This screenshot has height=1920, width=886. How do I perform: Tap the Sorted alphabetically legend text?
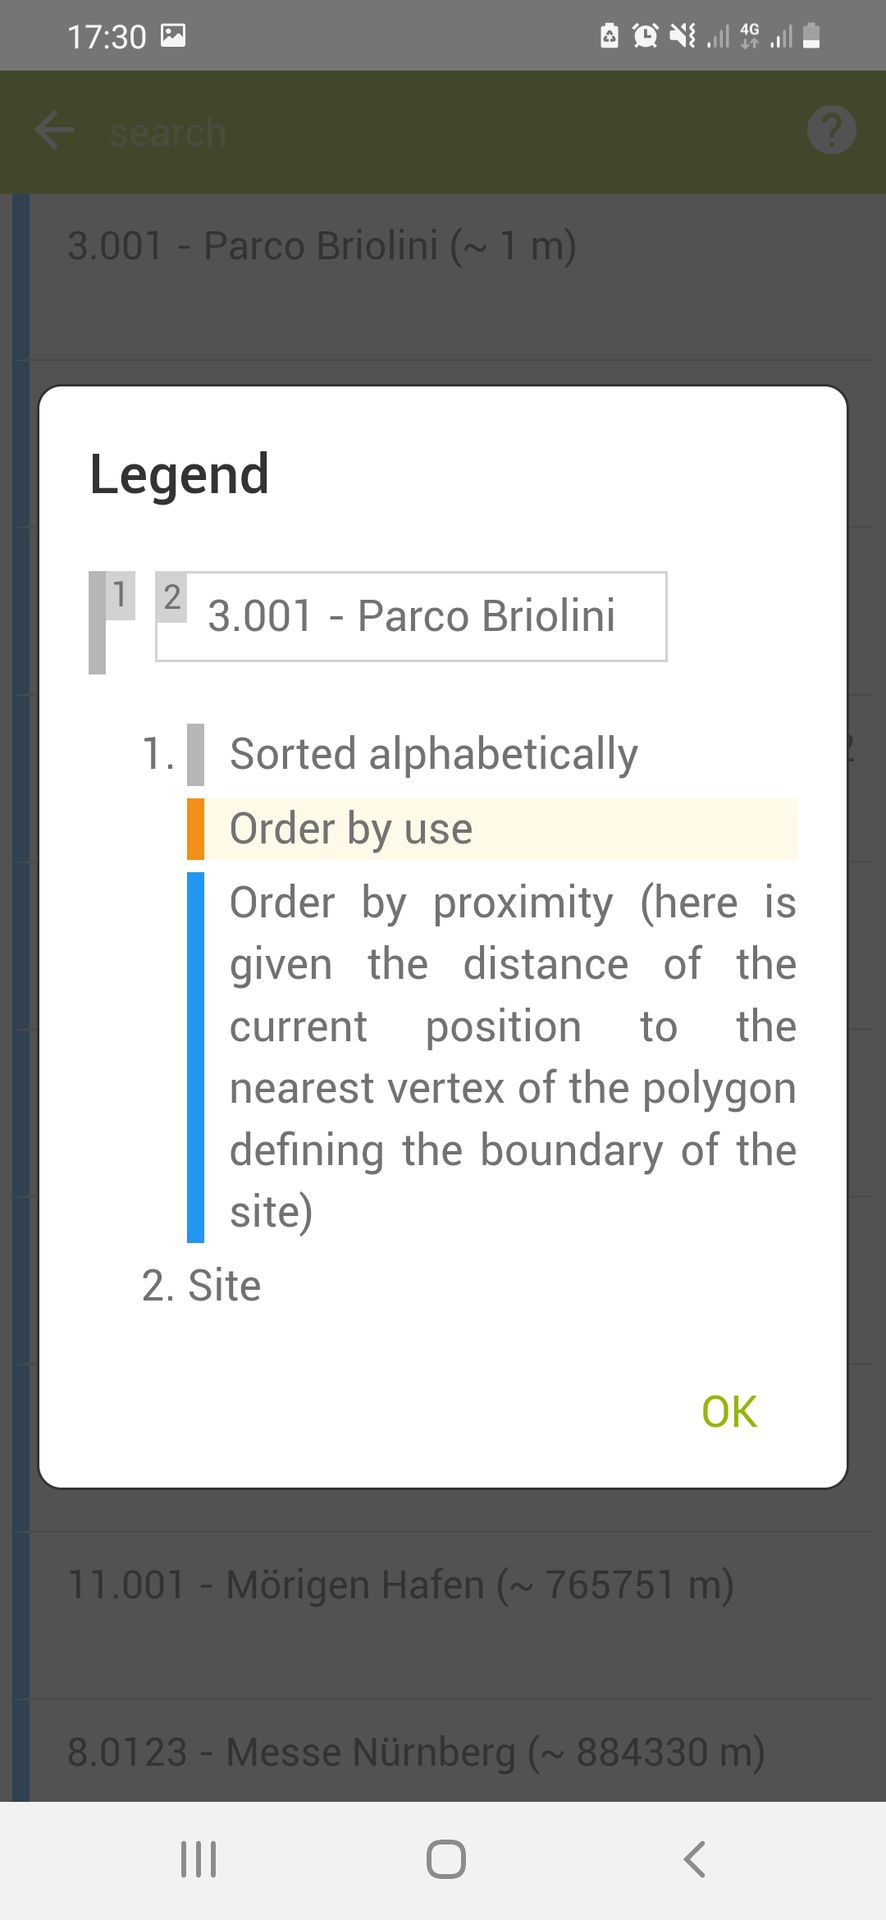[x=433, y=754]
